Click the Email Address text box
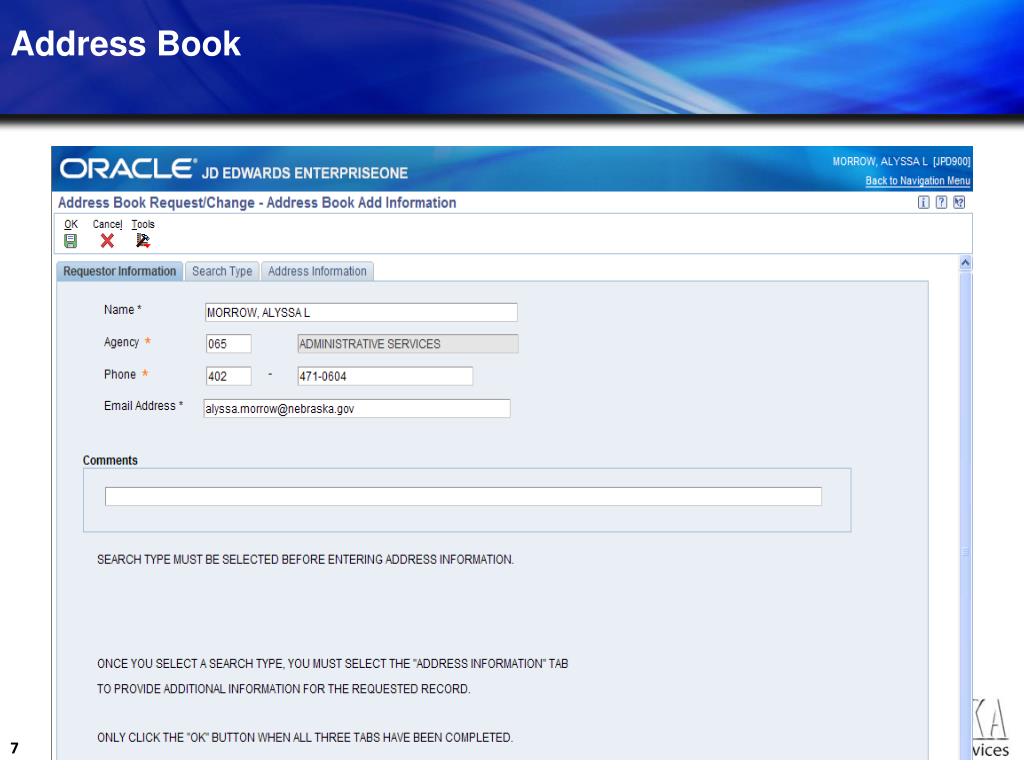This screenshot has width=1024, height=768. pos(356,408)
